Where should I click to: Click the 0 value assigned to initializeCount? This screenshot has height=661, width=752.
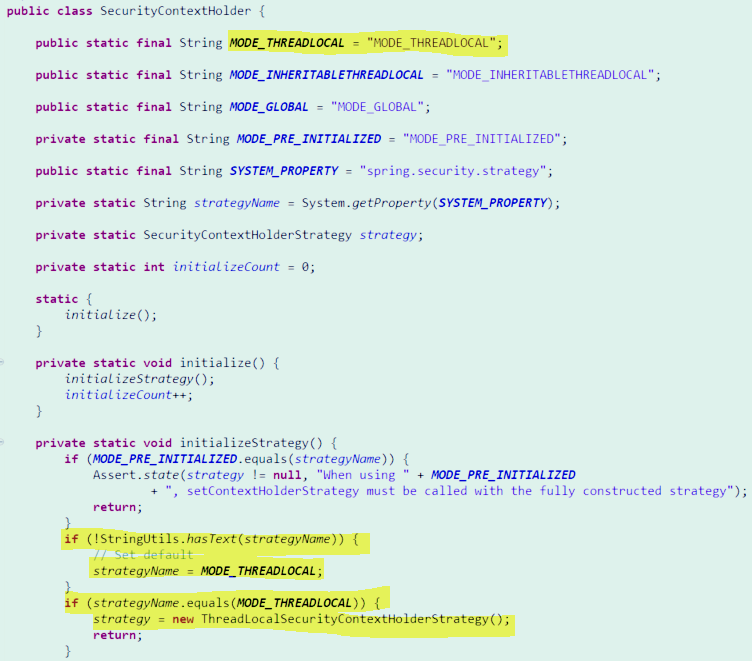coord(305,267)
